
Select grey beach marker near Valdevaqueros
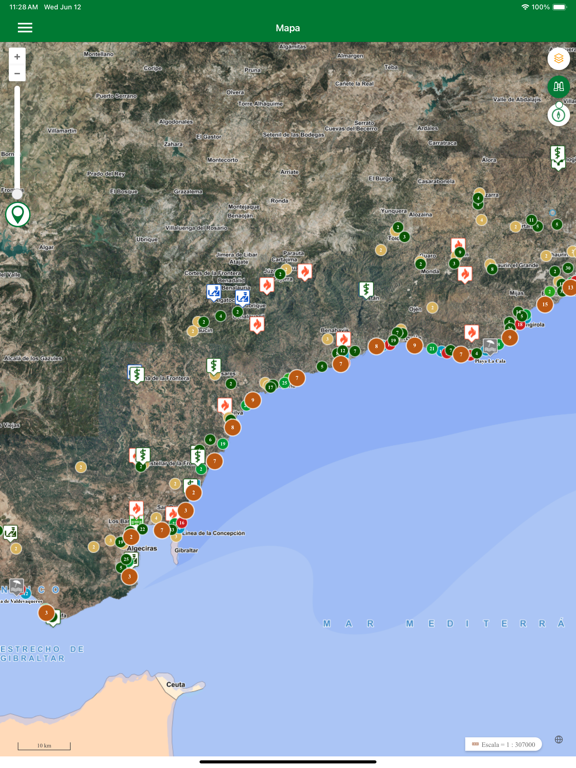pos(16,586)
